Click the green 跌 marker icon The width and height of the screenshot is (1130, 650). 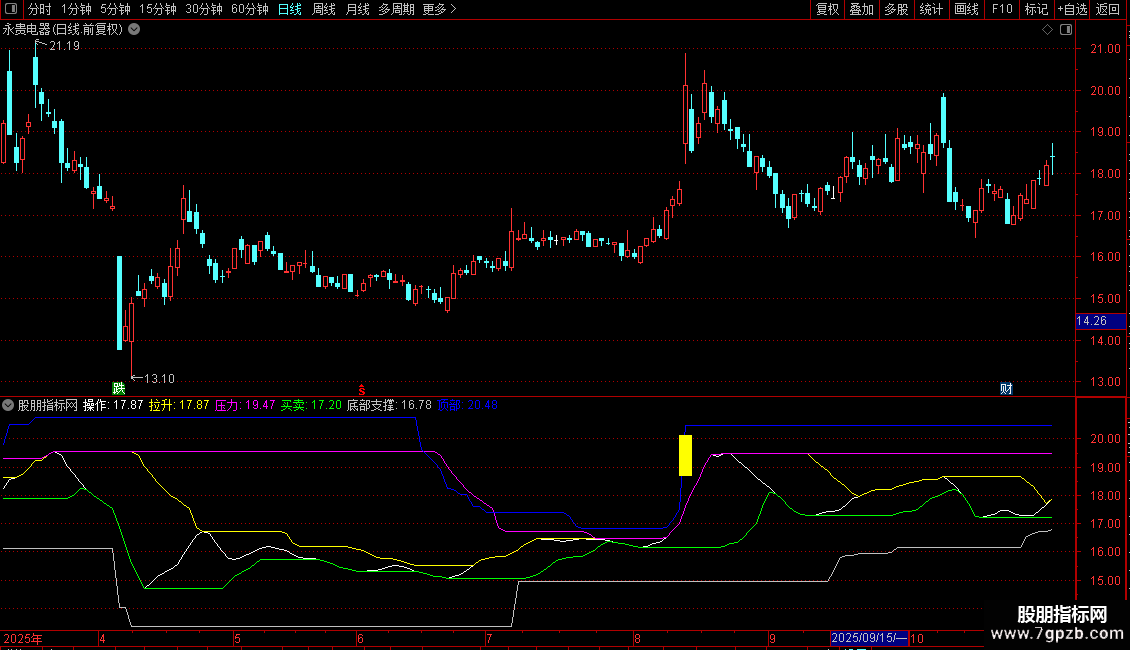[119, 388]
